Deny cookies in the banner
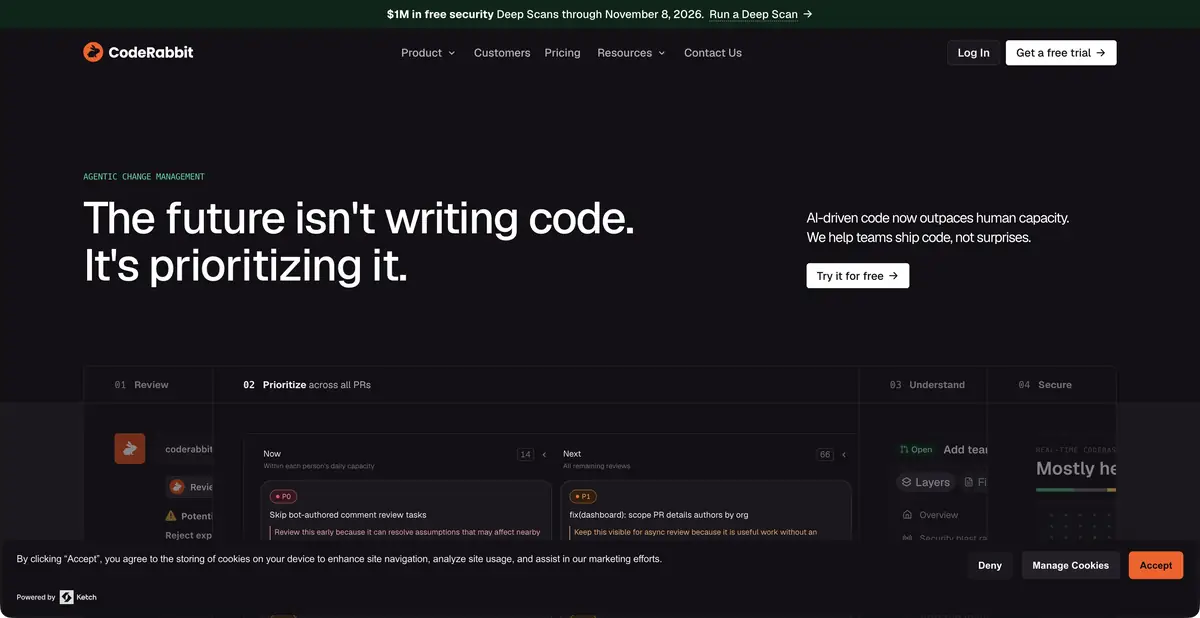The image size is (1200, 618). coord(990,565)
